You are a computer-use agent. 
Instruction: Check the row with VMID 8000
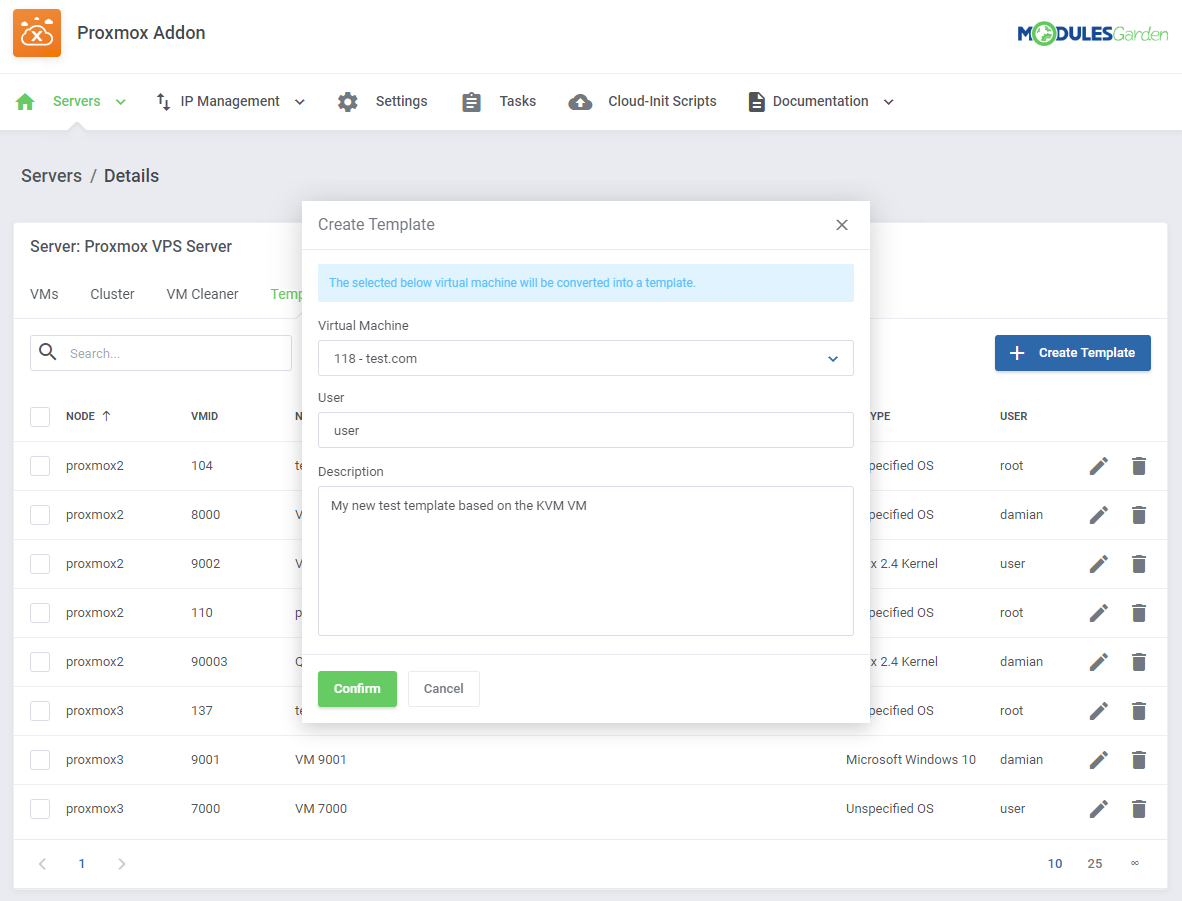coord(40,515)
